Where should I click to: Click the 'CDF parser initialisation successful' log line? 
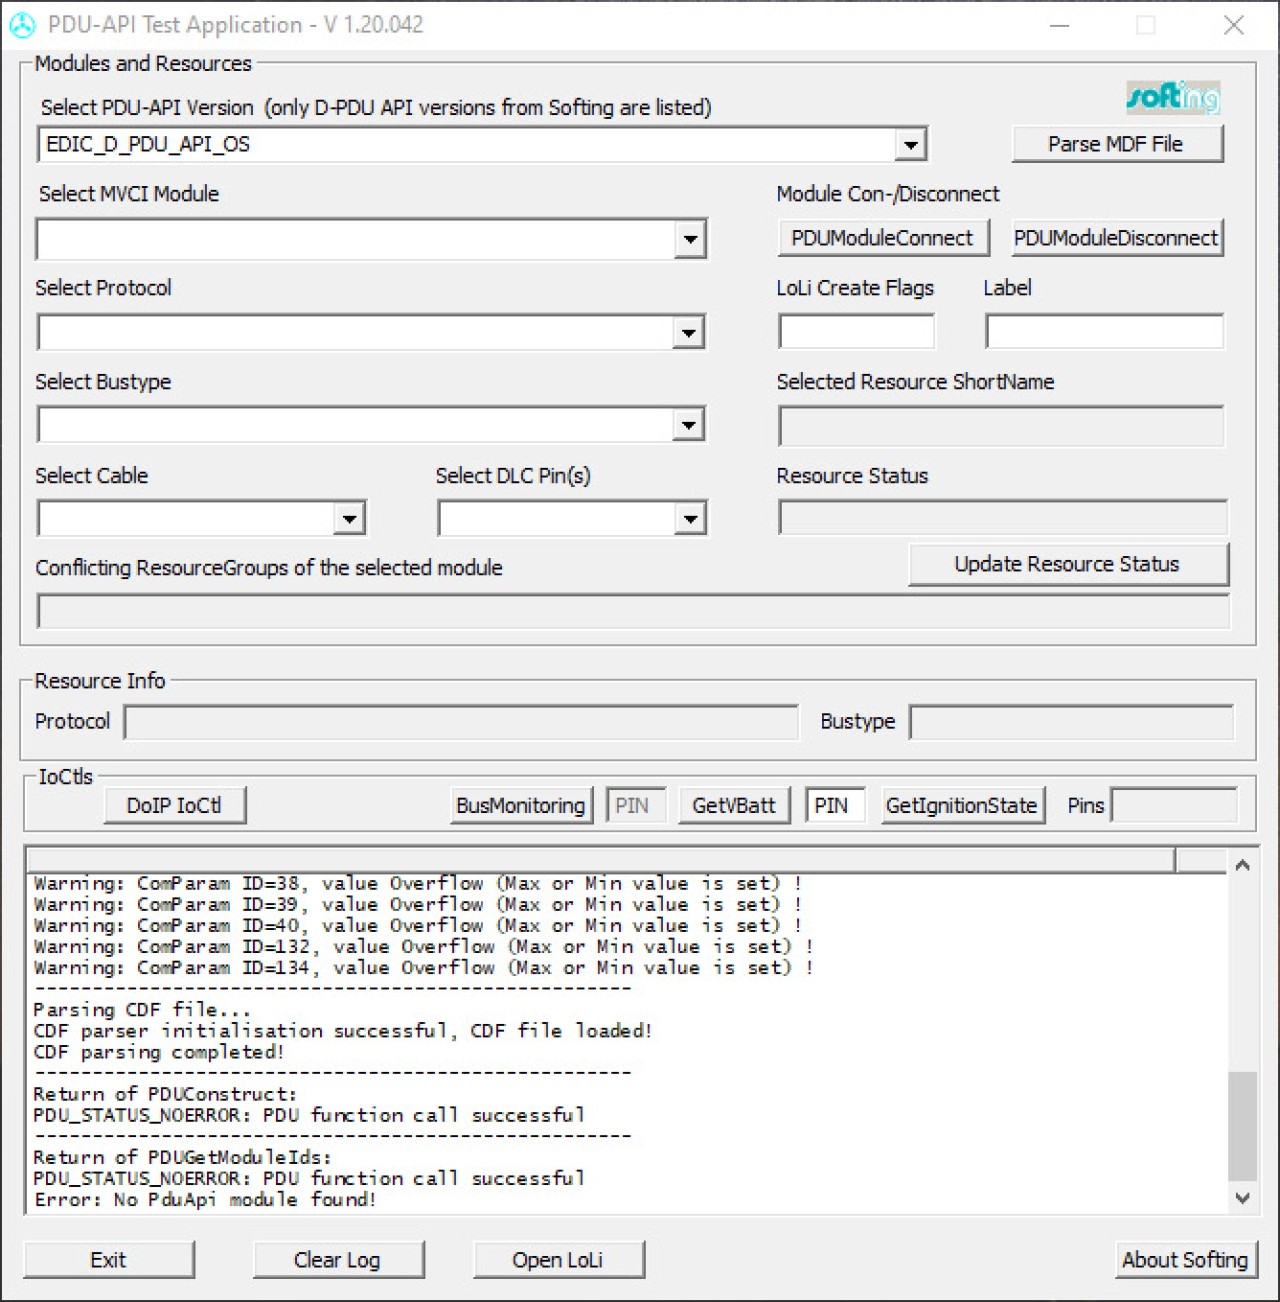(x=342, y=1031)
